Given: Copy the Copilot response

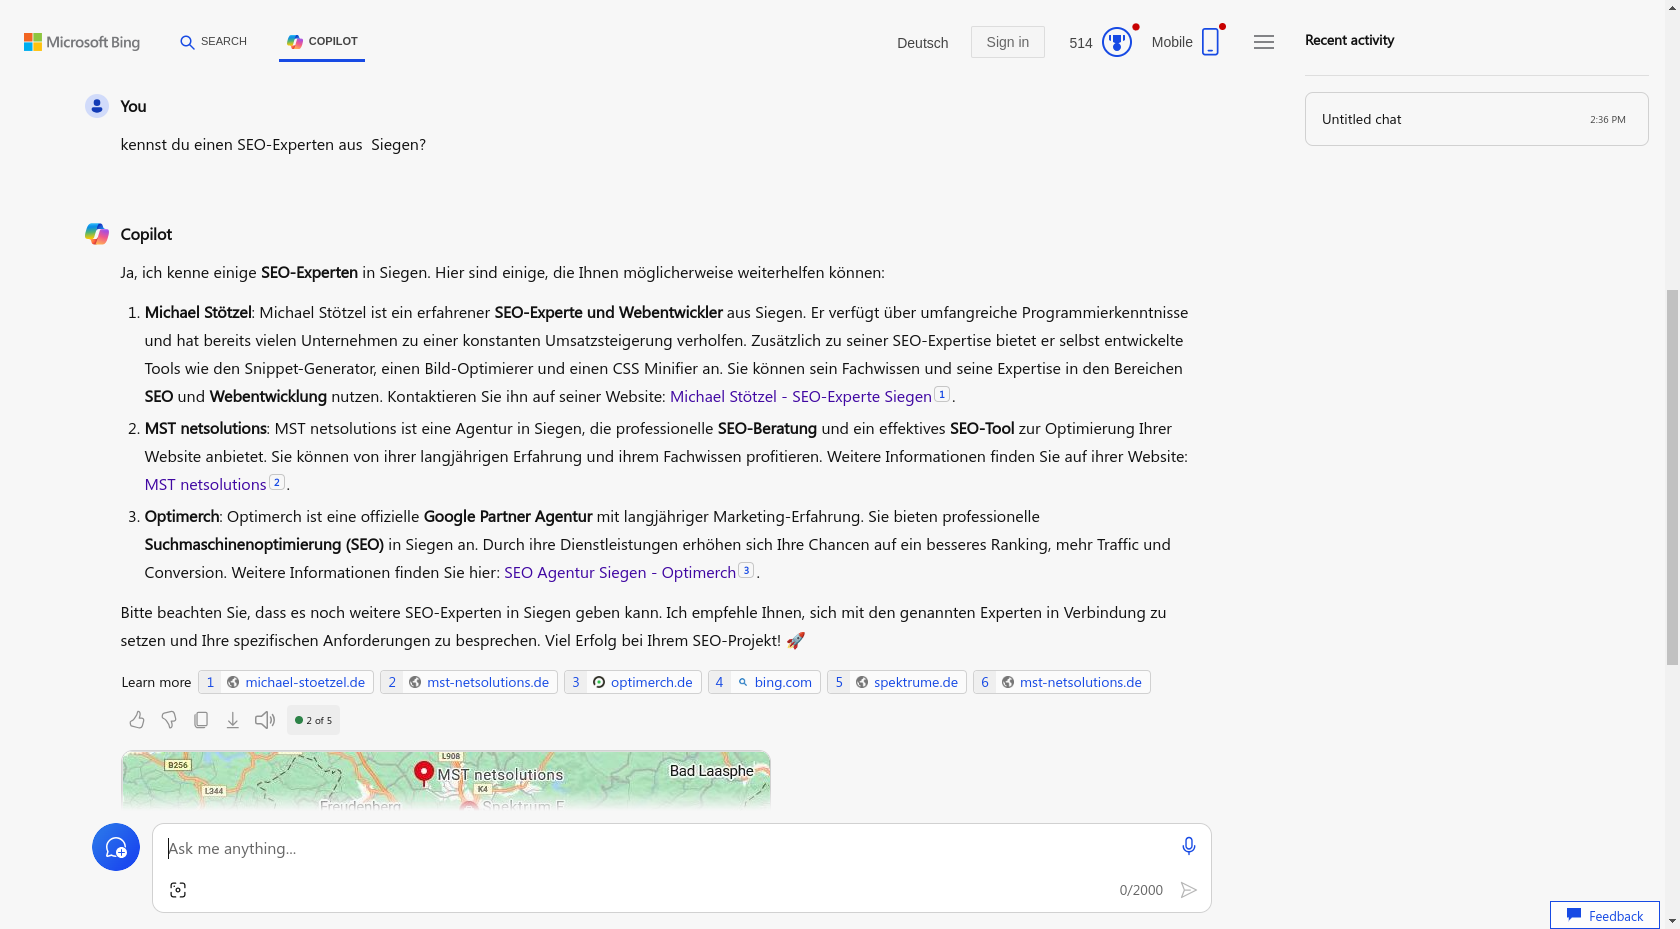Looking at the screenshot, I should point(201,720).
